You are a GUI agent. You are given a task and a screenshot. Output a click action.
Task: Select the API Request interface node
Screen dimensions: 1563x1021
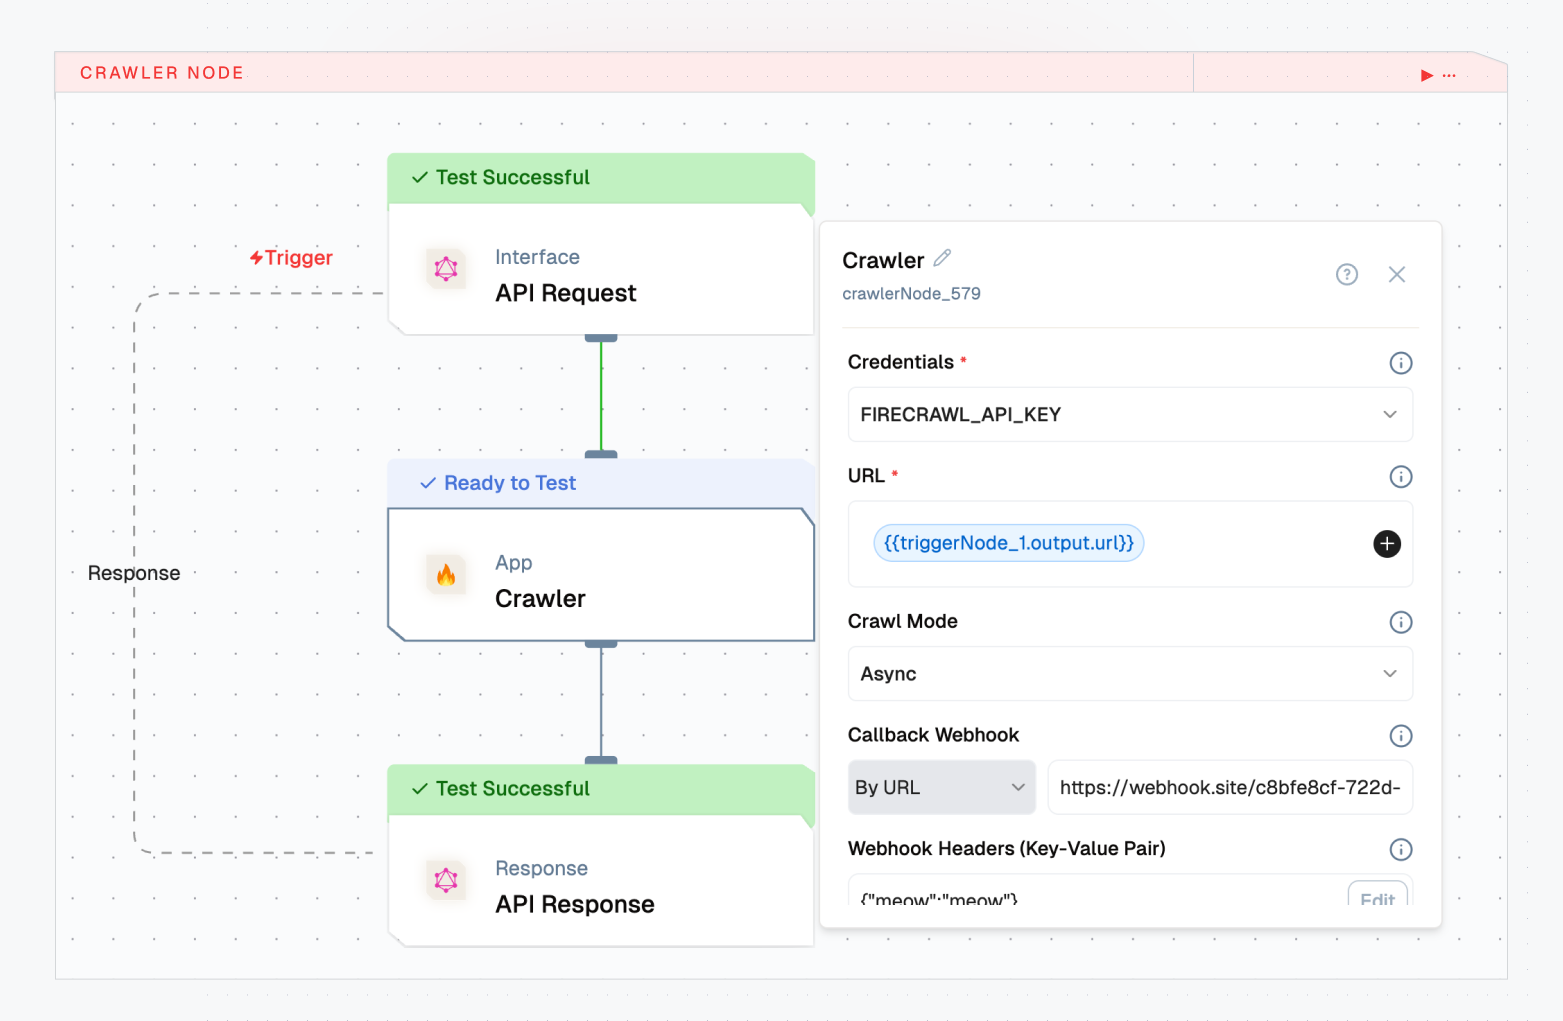[x=600, y=275]
